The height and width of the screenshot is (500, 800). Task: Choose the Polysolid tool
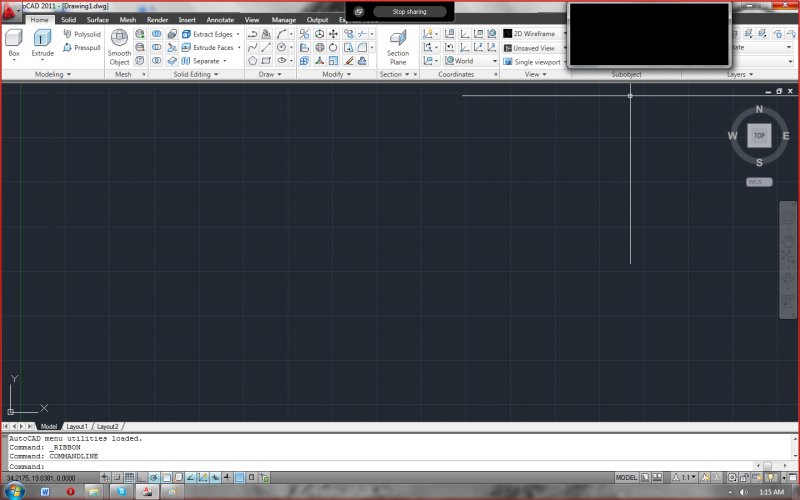[x=81, y=34]
